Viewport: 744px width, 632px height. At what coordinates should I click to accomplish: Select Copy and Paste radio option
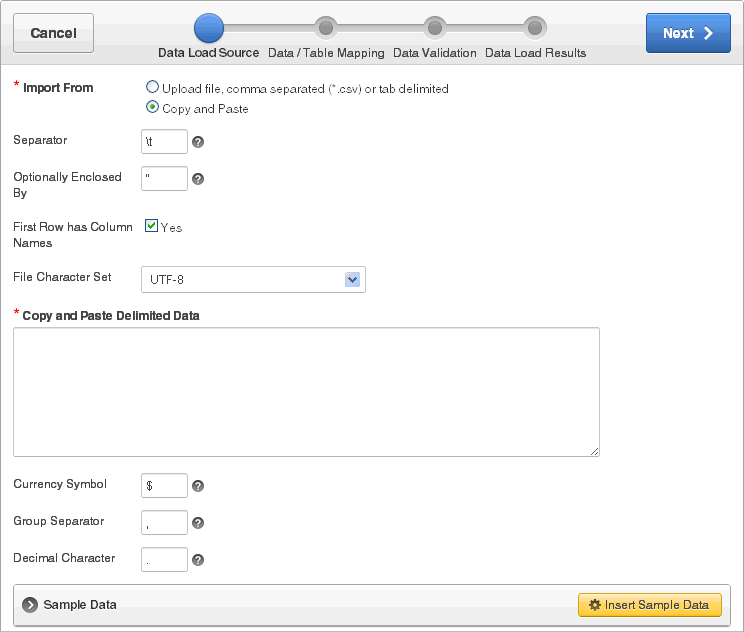(152, 107)
